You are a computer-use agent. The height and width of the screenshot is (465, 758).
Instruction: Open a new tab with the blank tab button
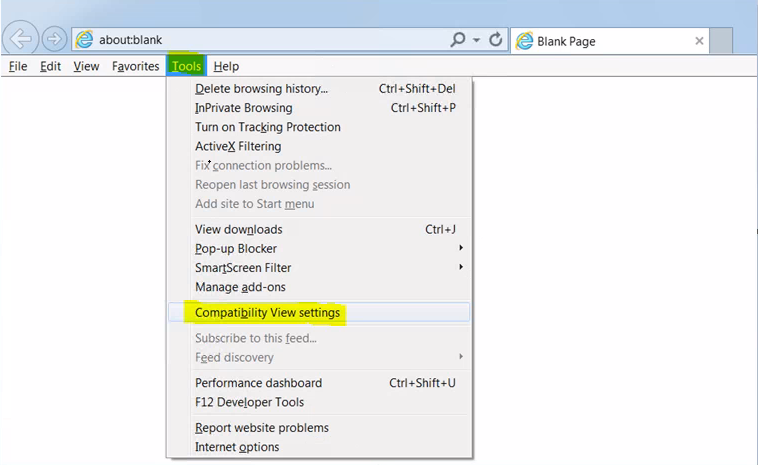tap(721, 41)
